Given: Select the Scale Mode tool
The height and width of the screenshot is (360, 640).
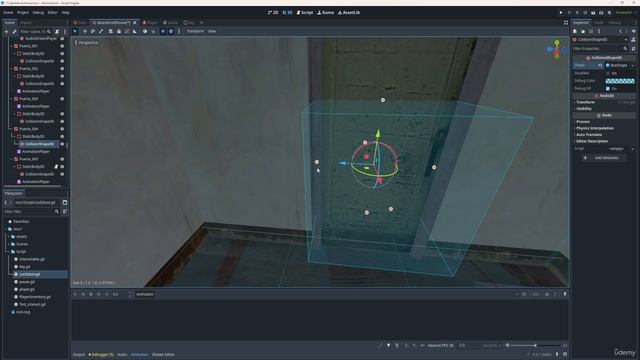Looking at the screenshot, I should click(101, 31).
